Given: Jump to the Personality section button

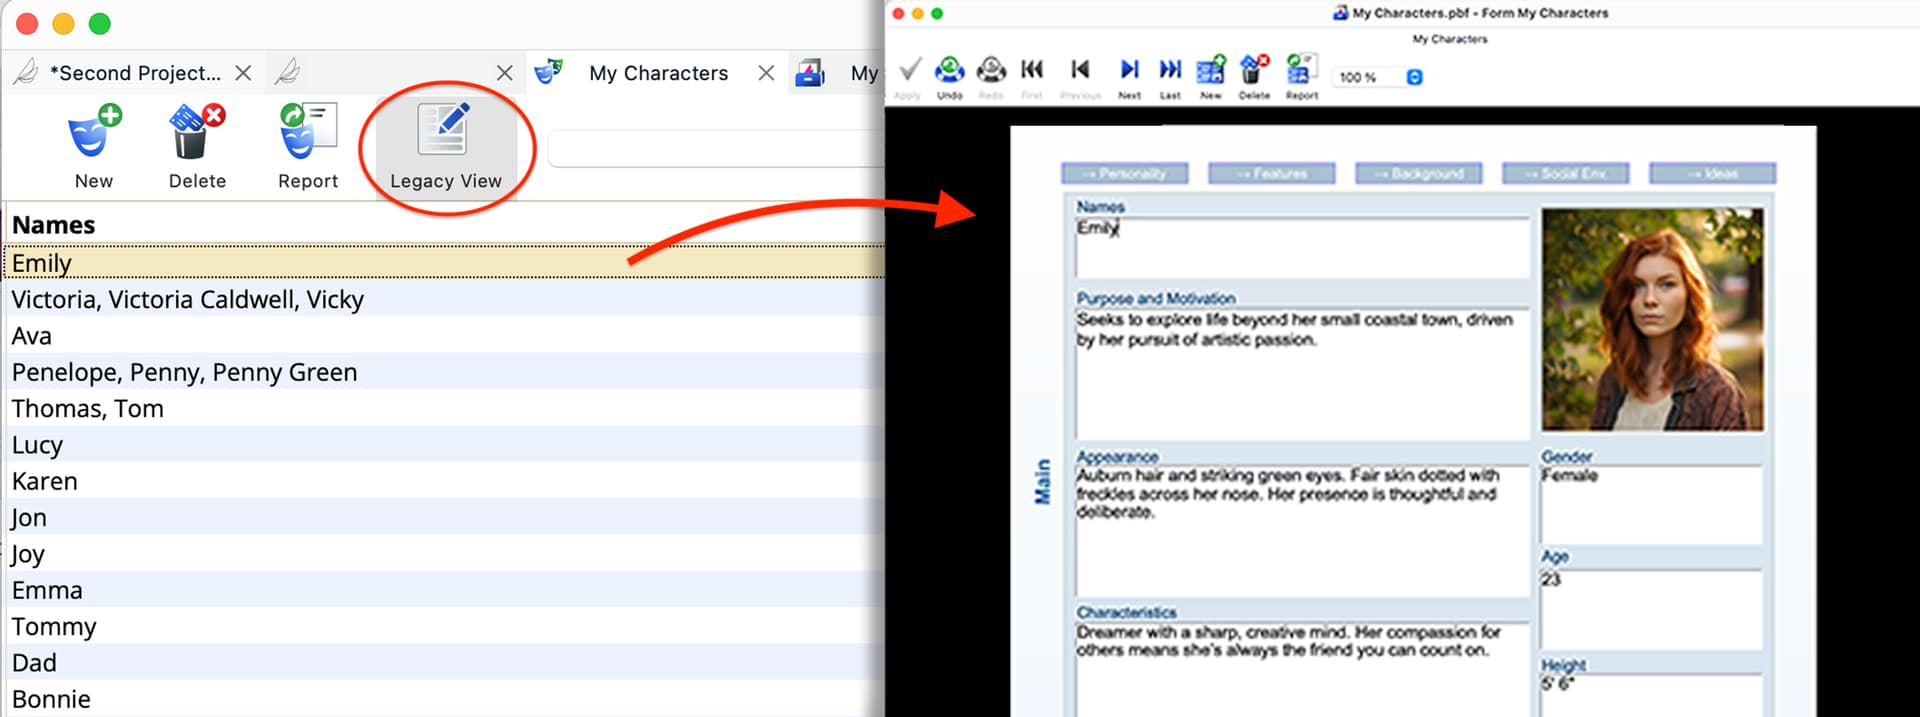Looking at the screenshot, I should (x=1124, y=174).
